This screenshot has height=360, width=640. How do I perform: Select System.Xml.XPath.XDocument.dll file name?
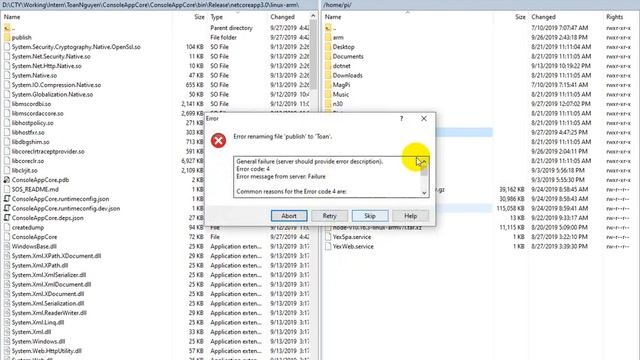pyautogui.click(x=56, y=256)
